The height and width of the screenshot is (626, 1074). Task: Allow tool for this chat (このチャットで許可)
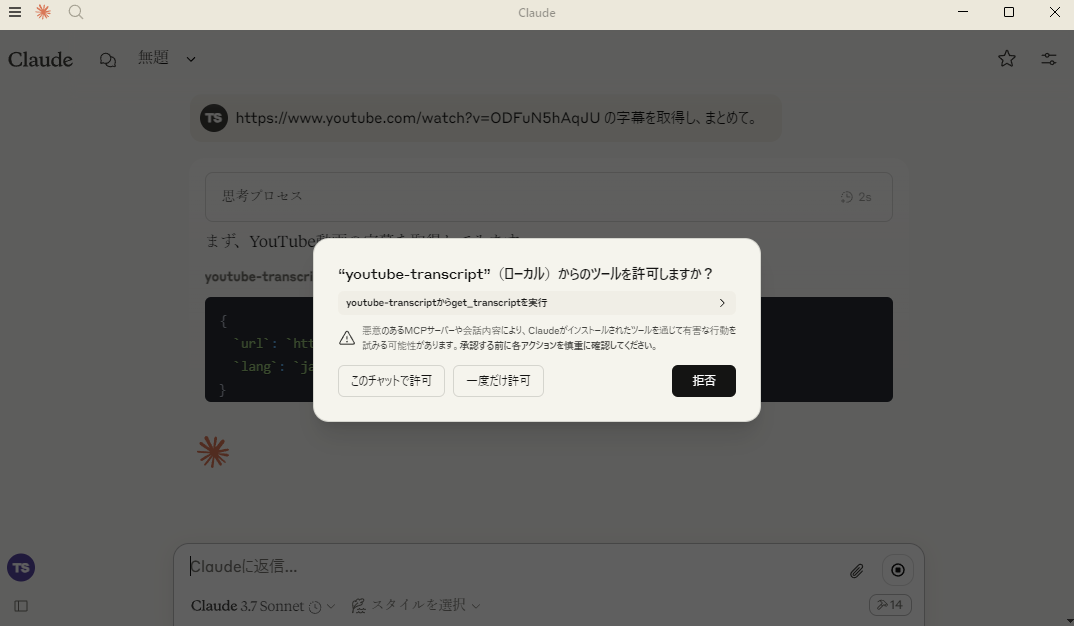[391, 381]
